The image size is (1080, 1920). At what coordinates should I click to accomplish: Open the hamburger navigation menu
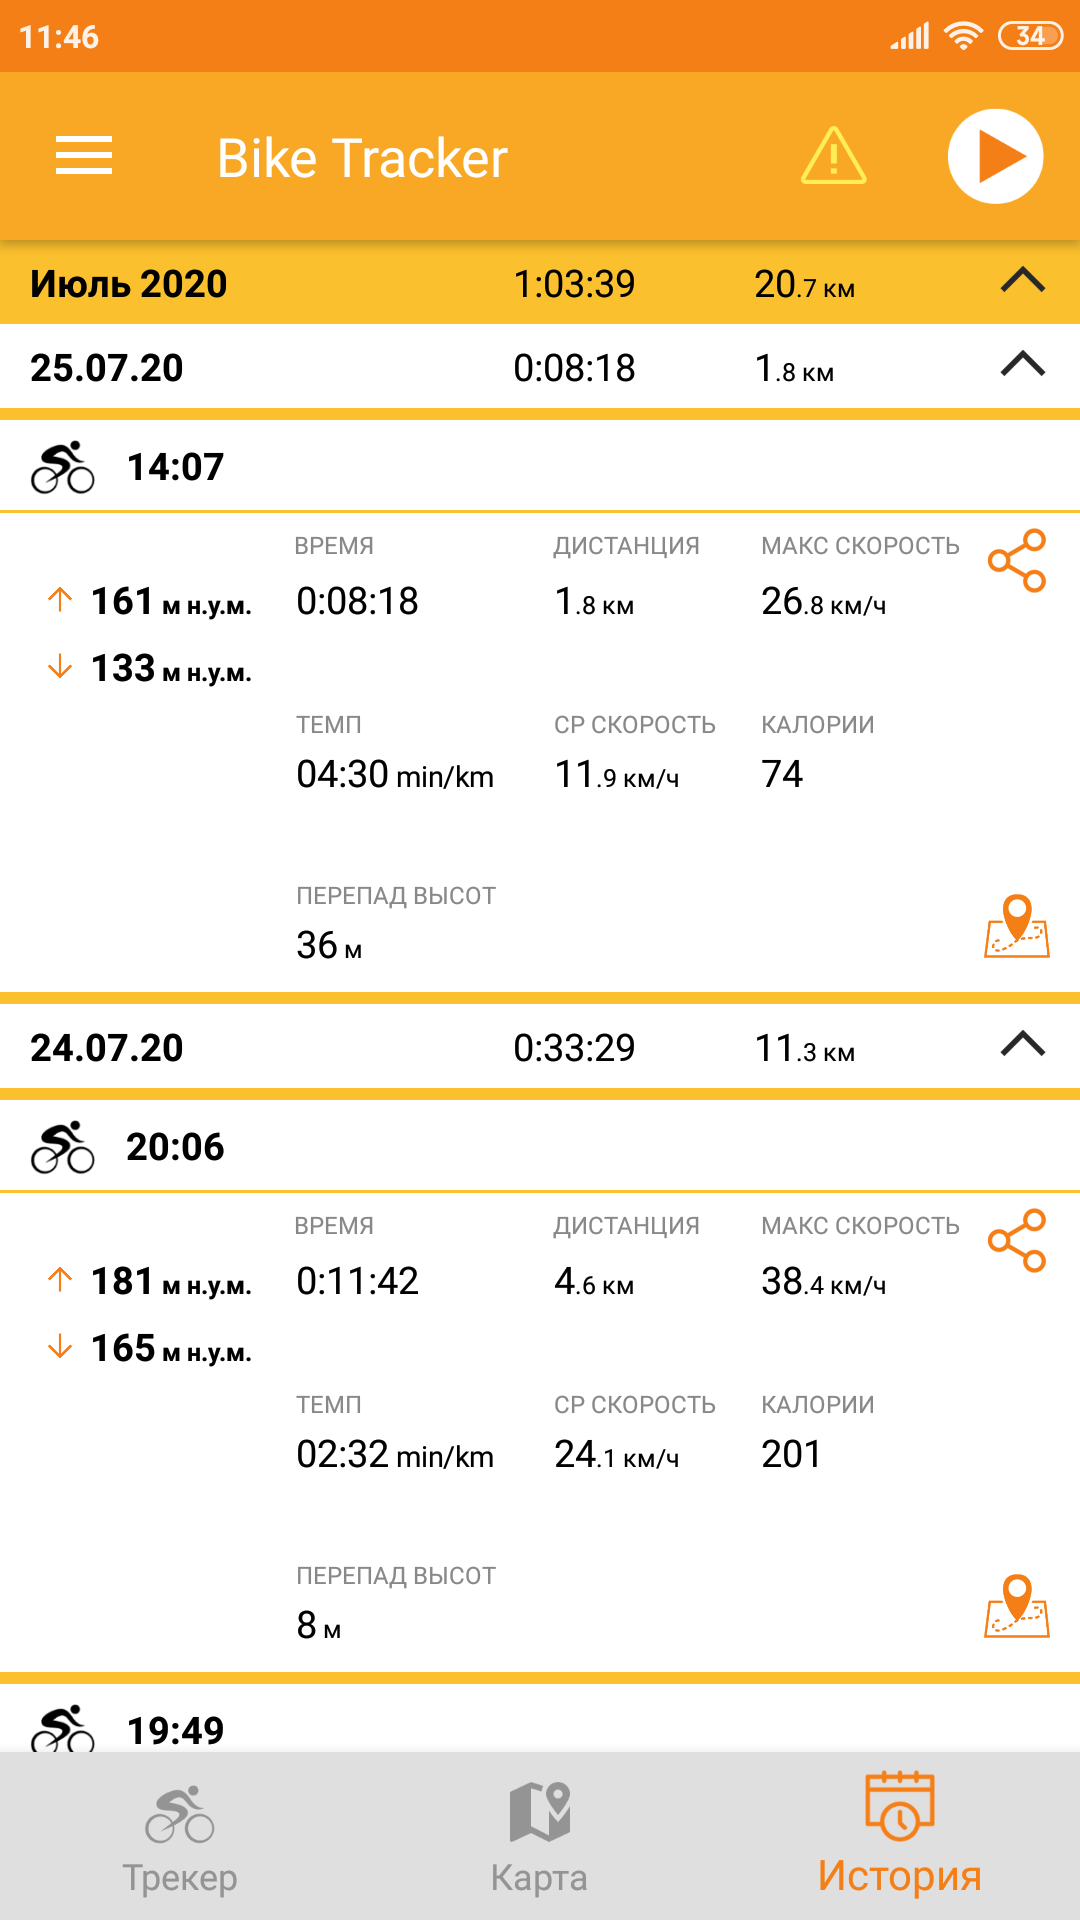click(84, 156)
